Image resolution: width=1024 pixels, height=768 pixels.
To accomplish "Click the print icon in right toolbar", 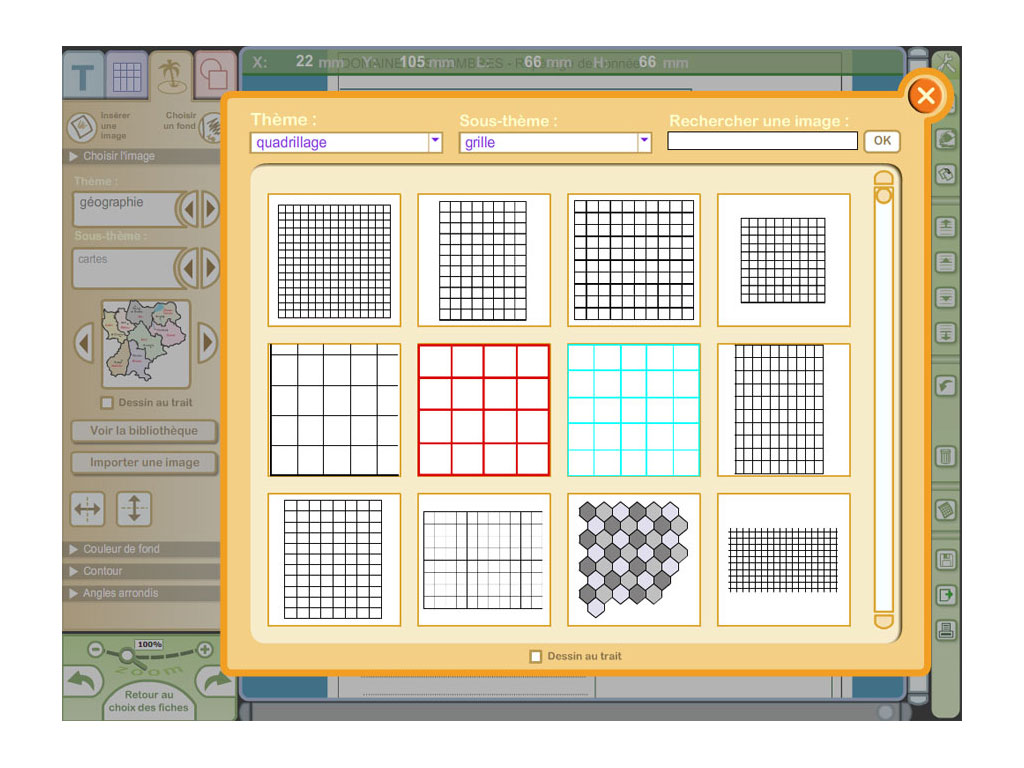I will (945, 630).
